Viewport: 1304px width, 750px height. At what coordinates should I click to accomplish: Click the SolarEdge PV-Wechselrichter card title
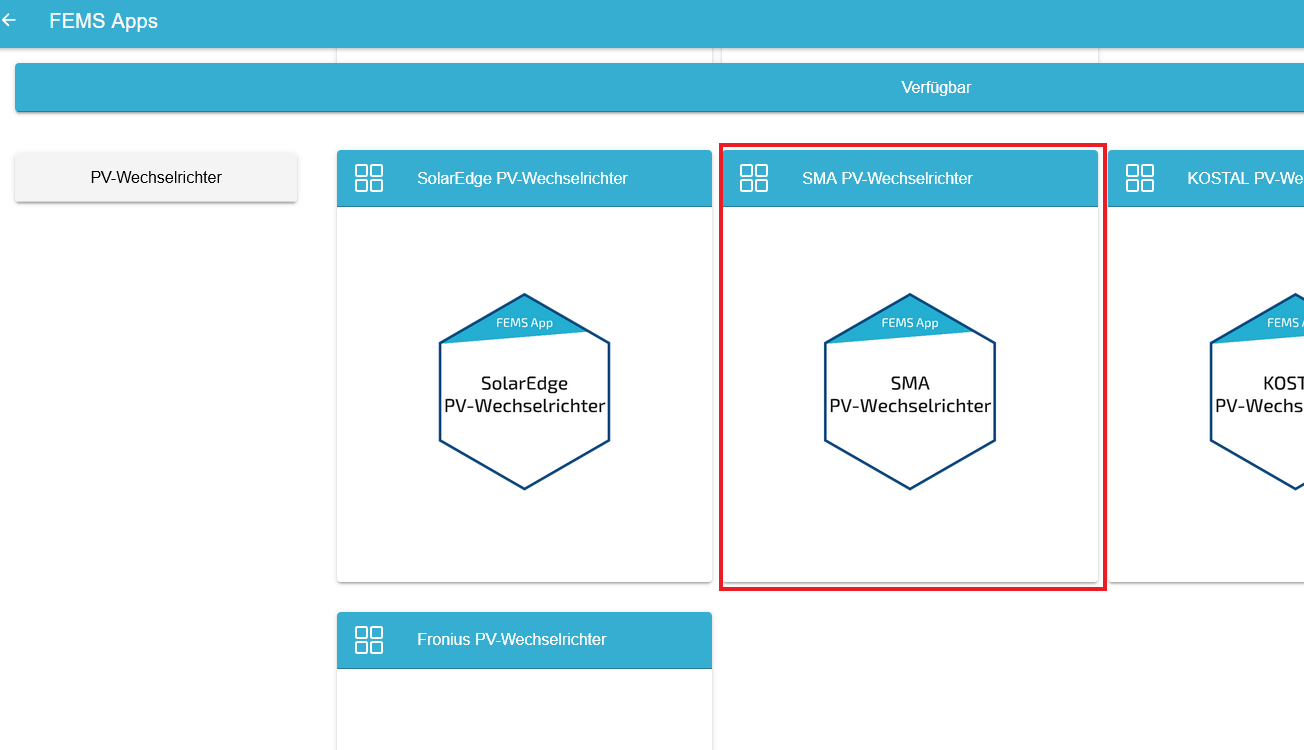(x=522, y=178)
